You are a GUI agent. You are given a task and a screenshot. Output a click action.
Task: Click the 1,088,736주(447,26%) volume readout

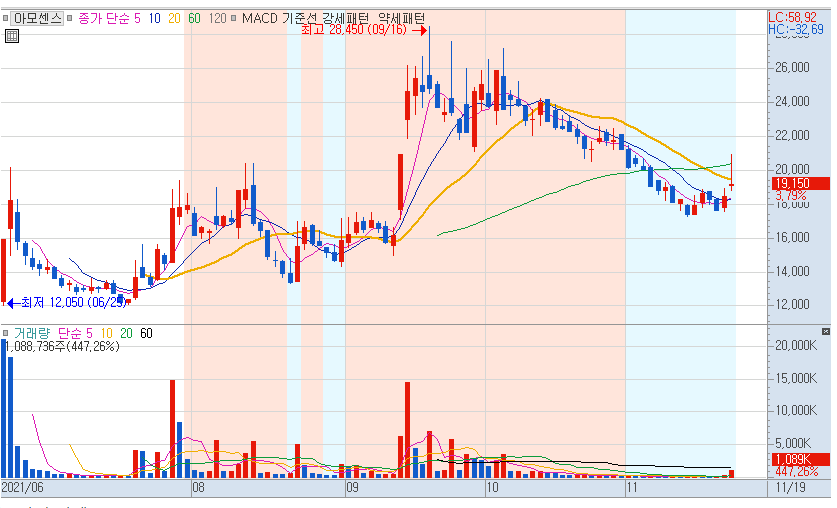point(62,346)
